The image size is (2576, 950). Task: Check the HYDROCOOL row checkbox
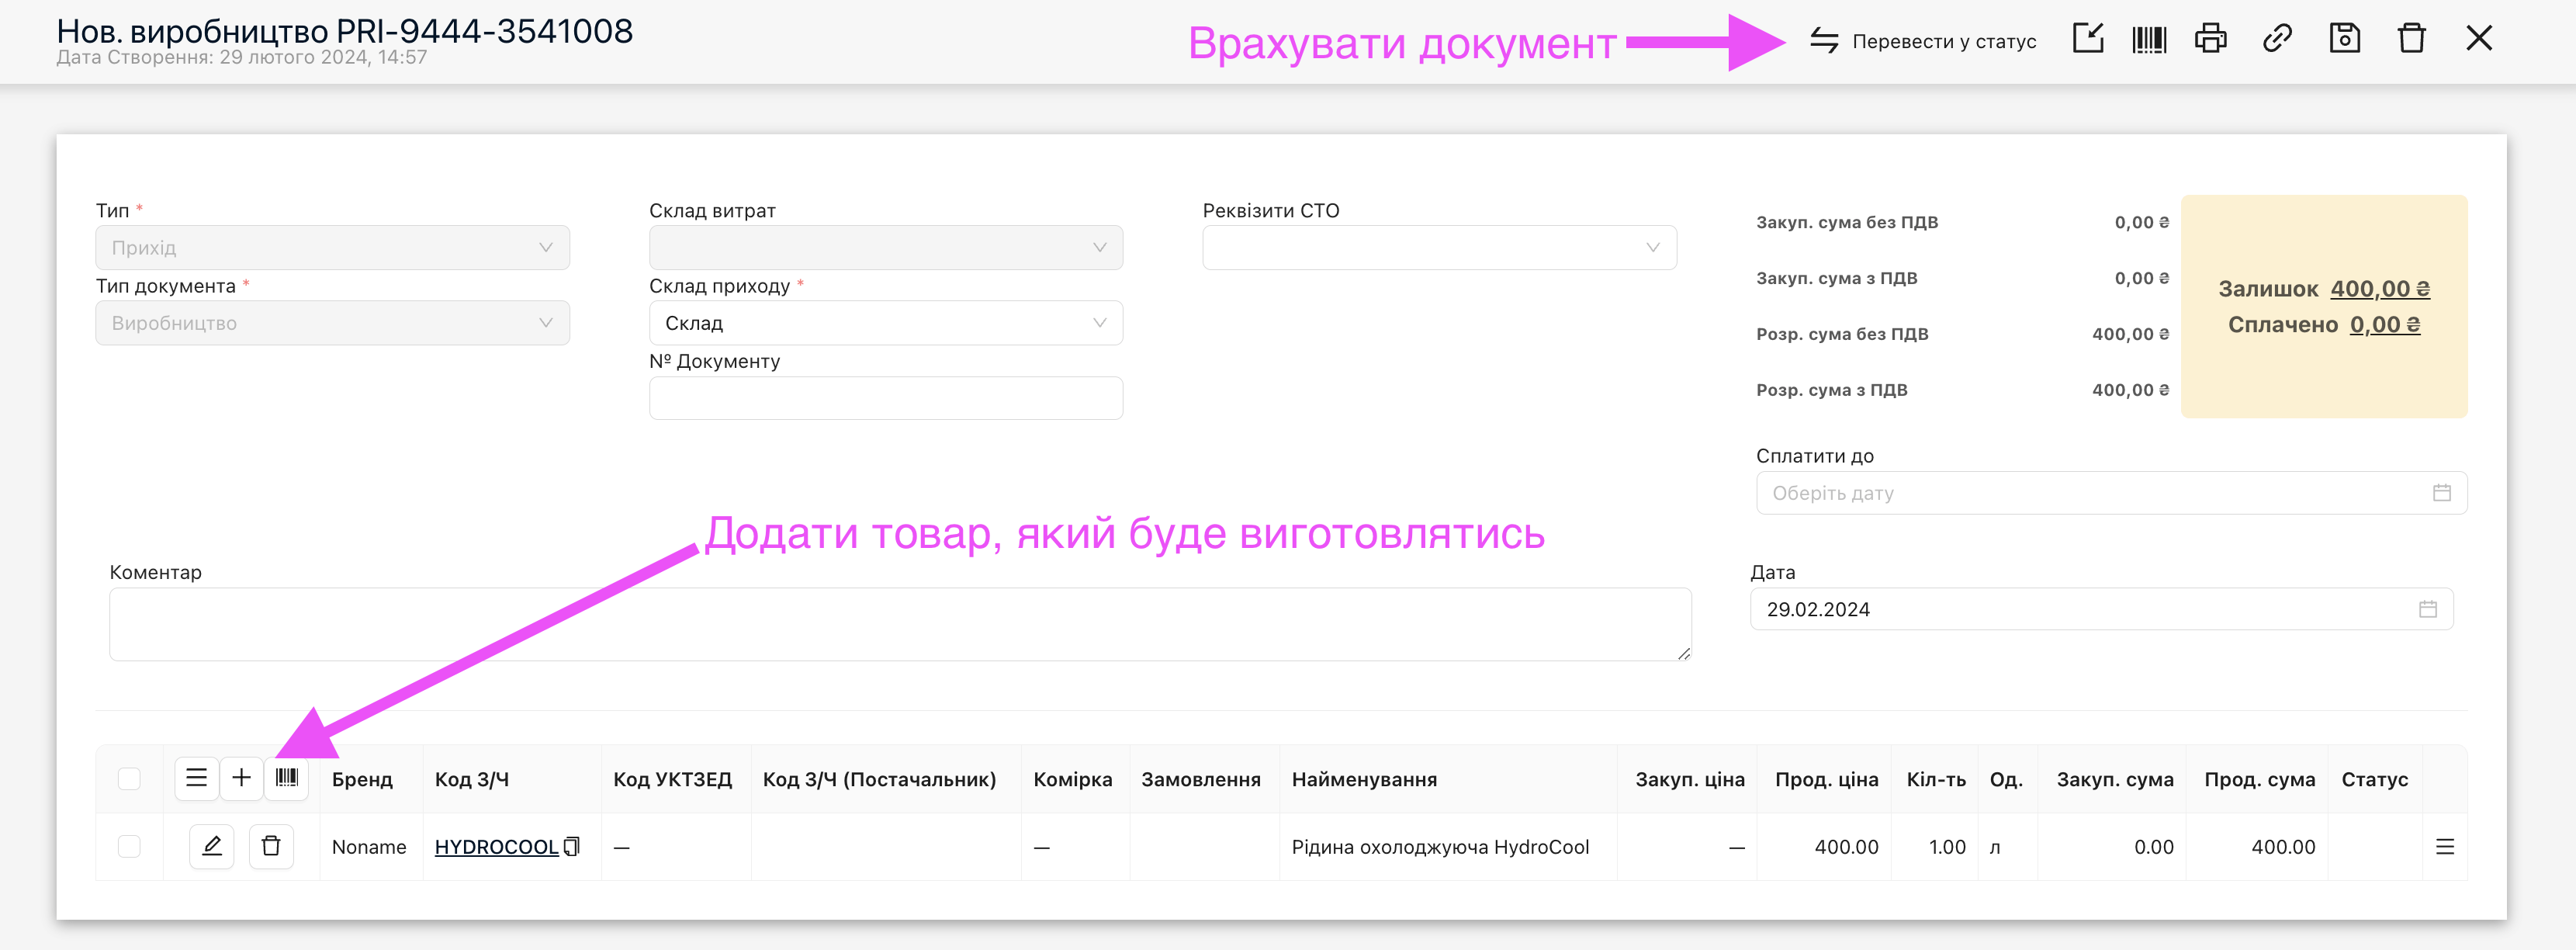[x=129, y=847]
